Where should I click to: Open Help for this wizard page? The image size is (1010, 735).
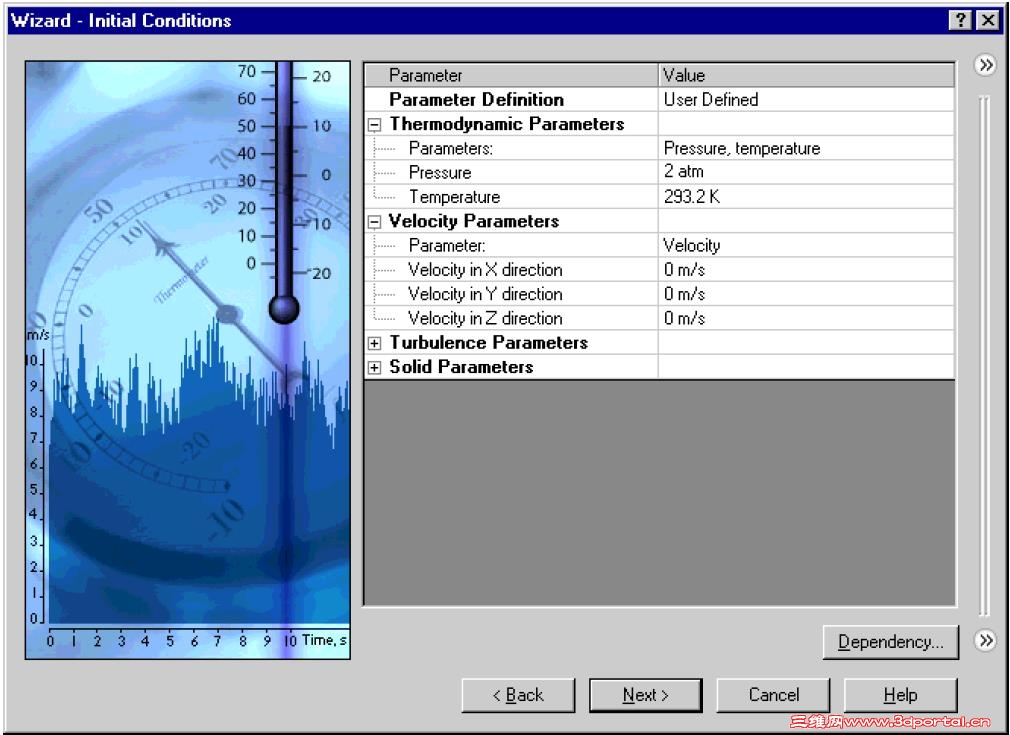pos(901,694)
